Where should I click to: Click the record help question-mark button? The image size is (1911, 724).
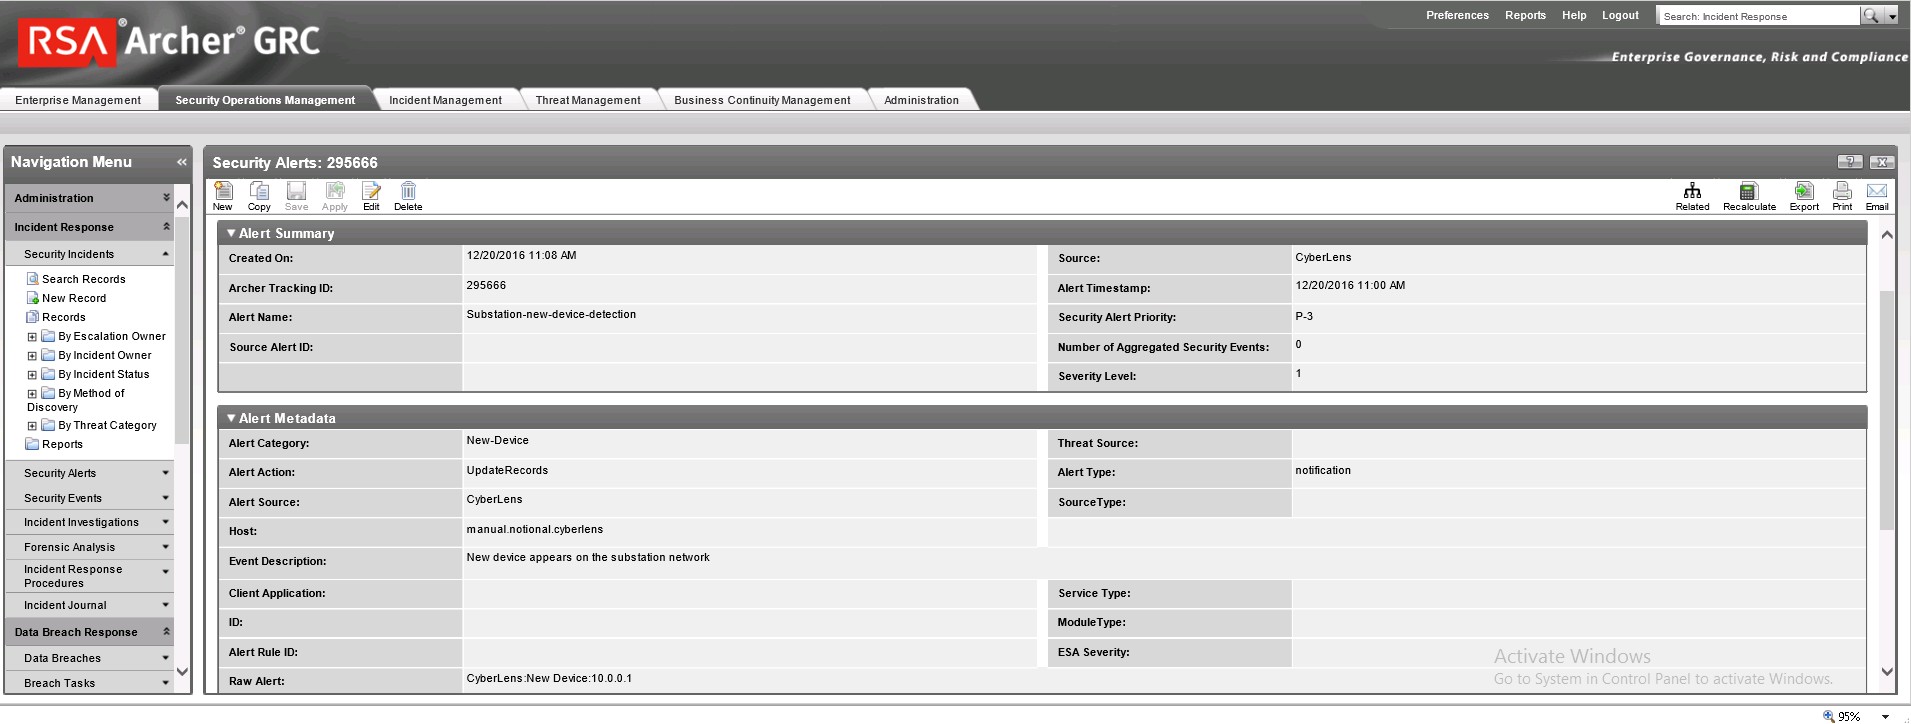tap(1850, 162)
